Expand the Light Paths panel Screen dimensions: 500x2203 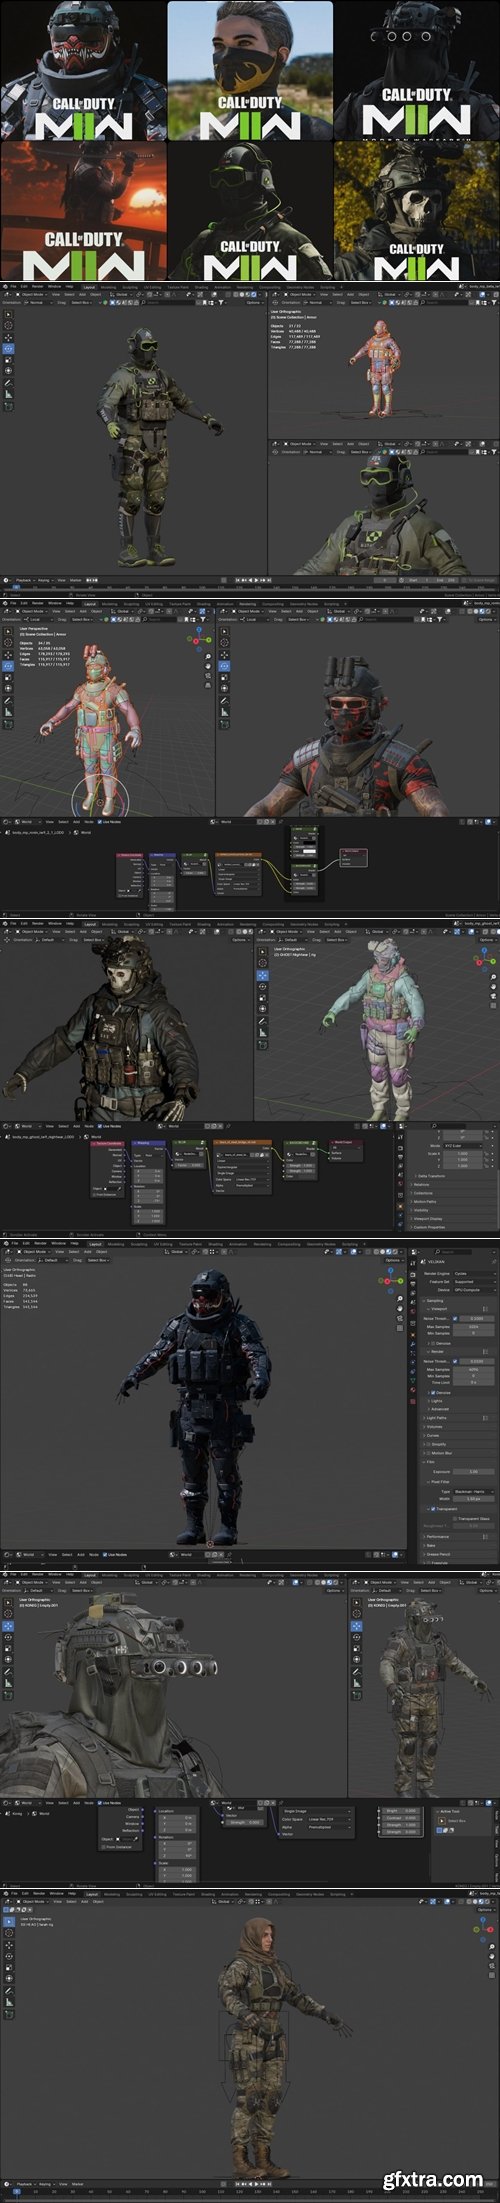point(424,1418)
